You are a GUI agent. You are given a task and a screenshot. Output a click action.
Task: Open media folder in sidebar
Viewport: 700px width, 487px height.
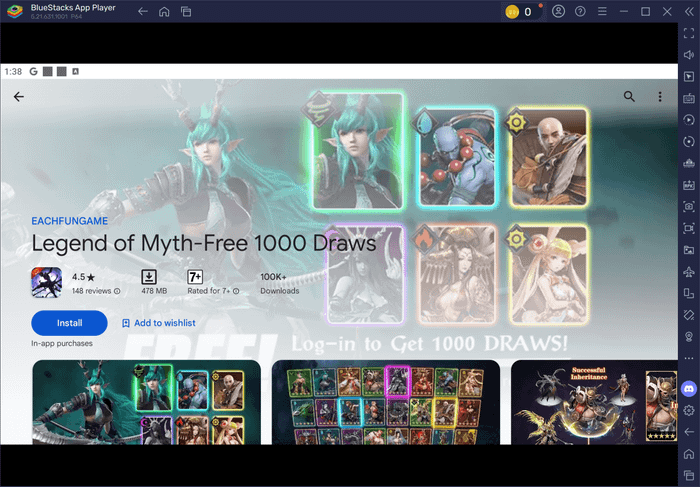pyautogui.click(x=689, y=250)
